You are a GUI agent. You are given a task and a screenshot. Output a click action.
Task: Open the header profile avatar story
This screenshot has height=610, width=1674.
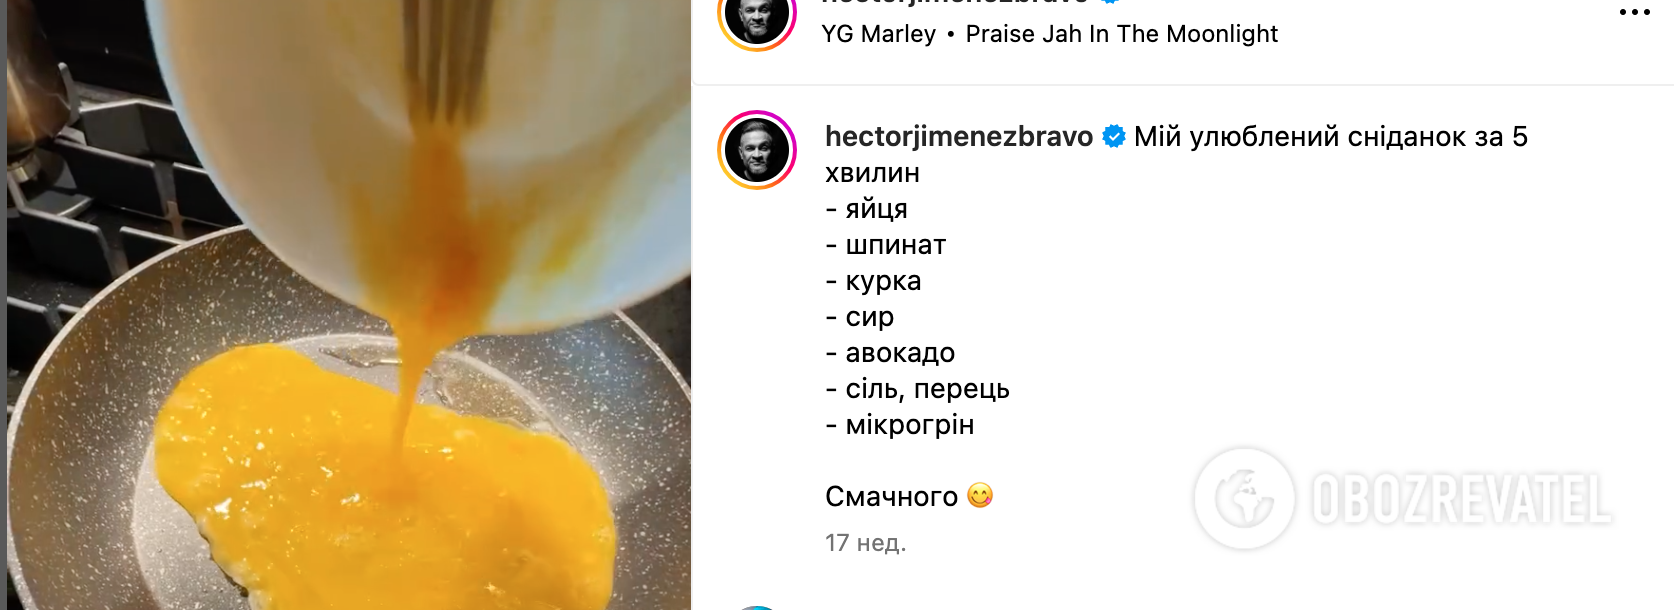(757, 18)
